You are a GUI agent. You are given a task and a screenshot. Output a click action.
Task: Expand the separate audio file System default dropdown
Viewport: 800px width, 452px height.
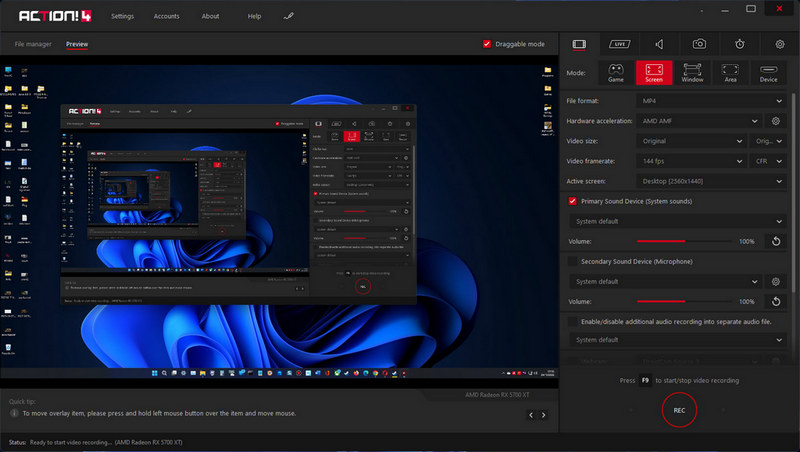(678, 340)
